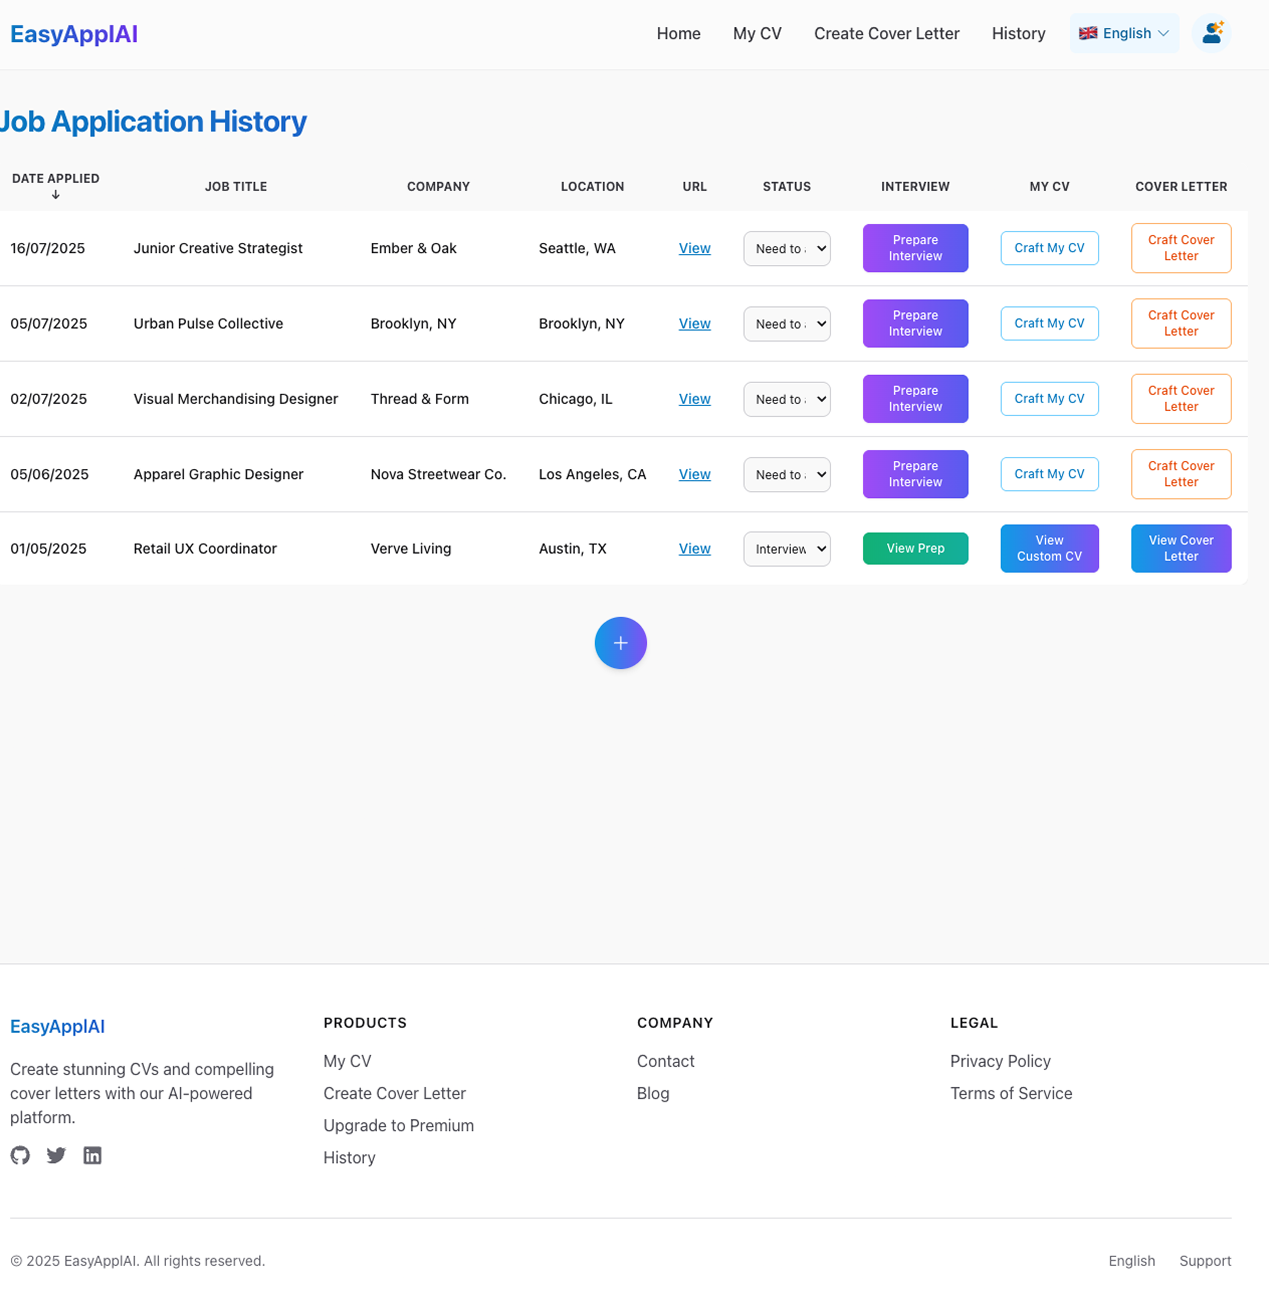The height and width of the screenshot is (1298, 1269).
Task: Open the user profile avatar icon
Action: point(1212,33)
